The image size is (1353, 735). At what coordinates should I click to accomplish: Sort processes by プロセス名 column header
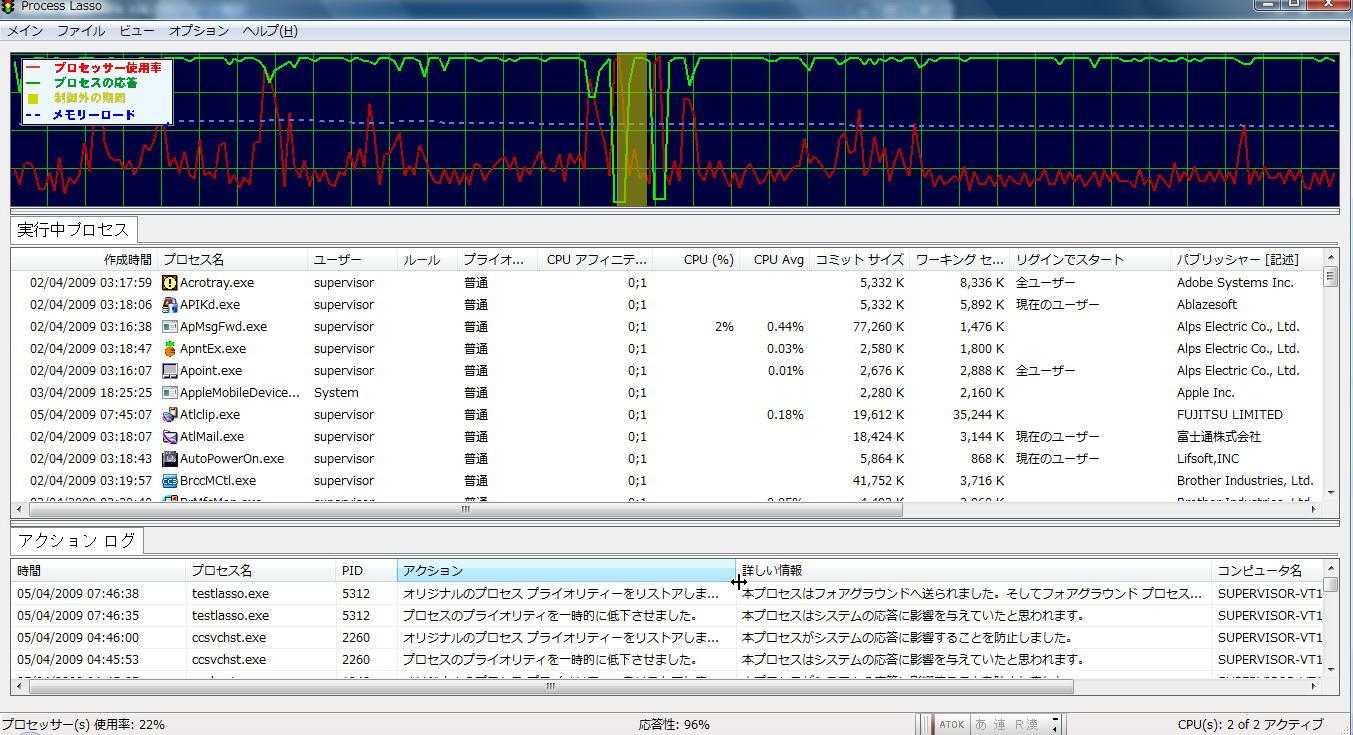pyautogui.click(x=193, y=260)
